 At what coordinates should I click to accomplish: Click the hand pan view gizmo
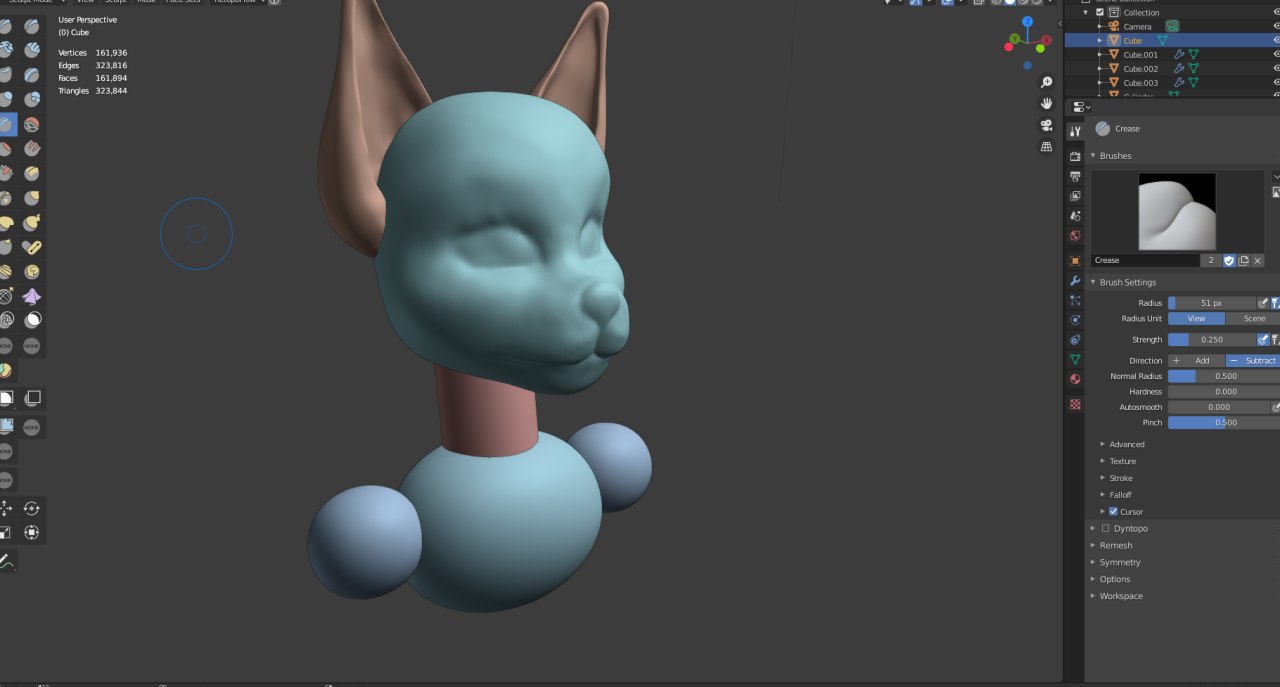pyautogui.click(x=1046, y=103)
